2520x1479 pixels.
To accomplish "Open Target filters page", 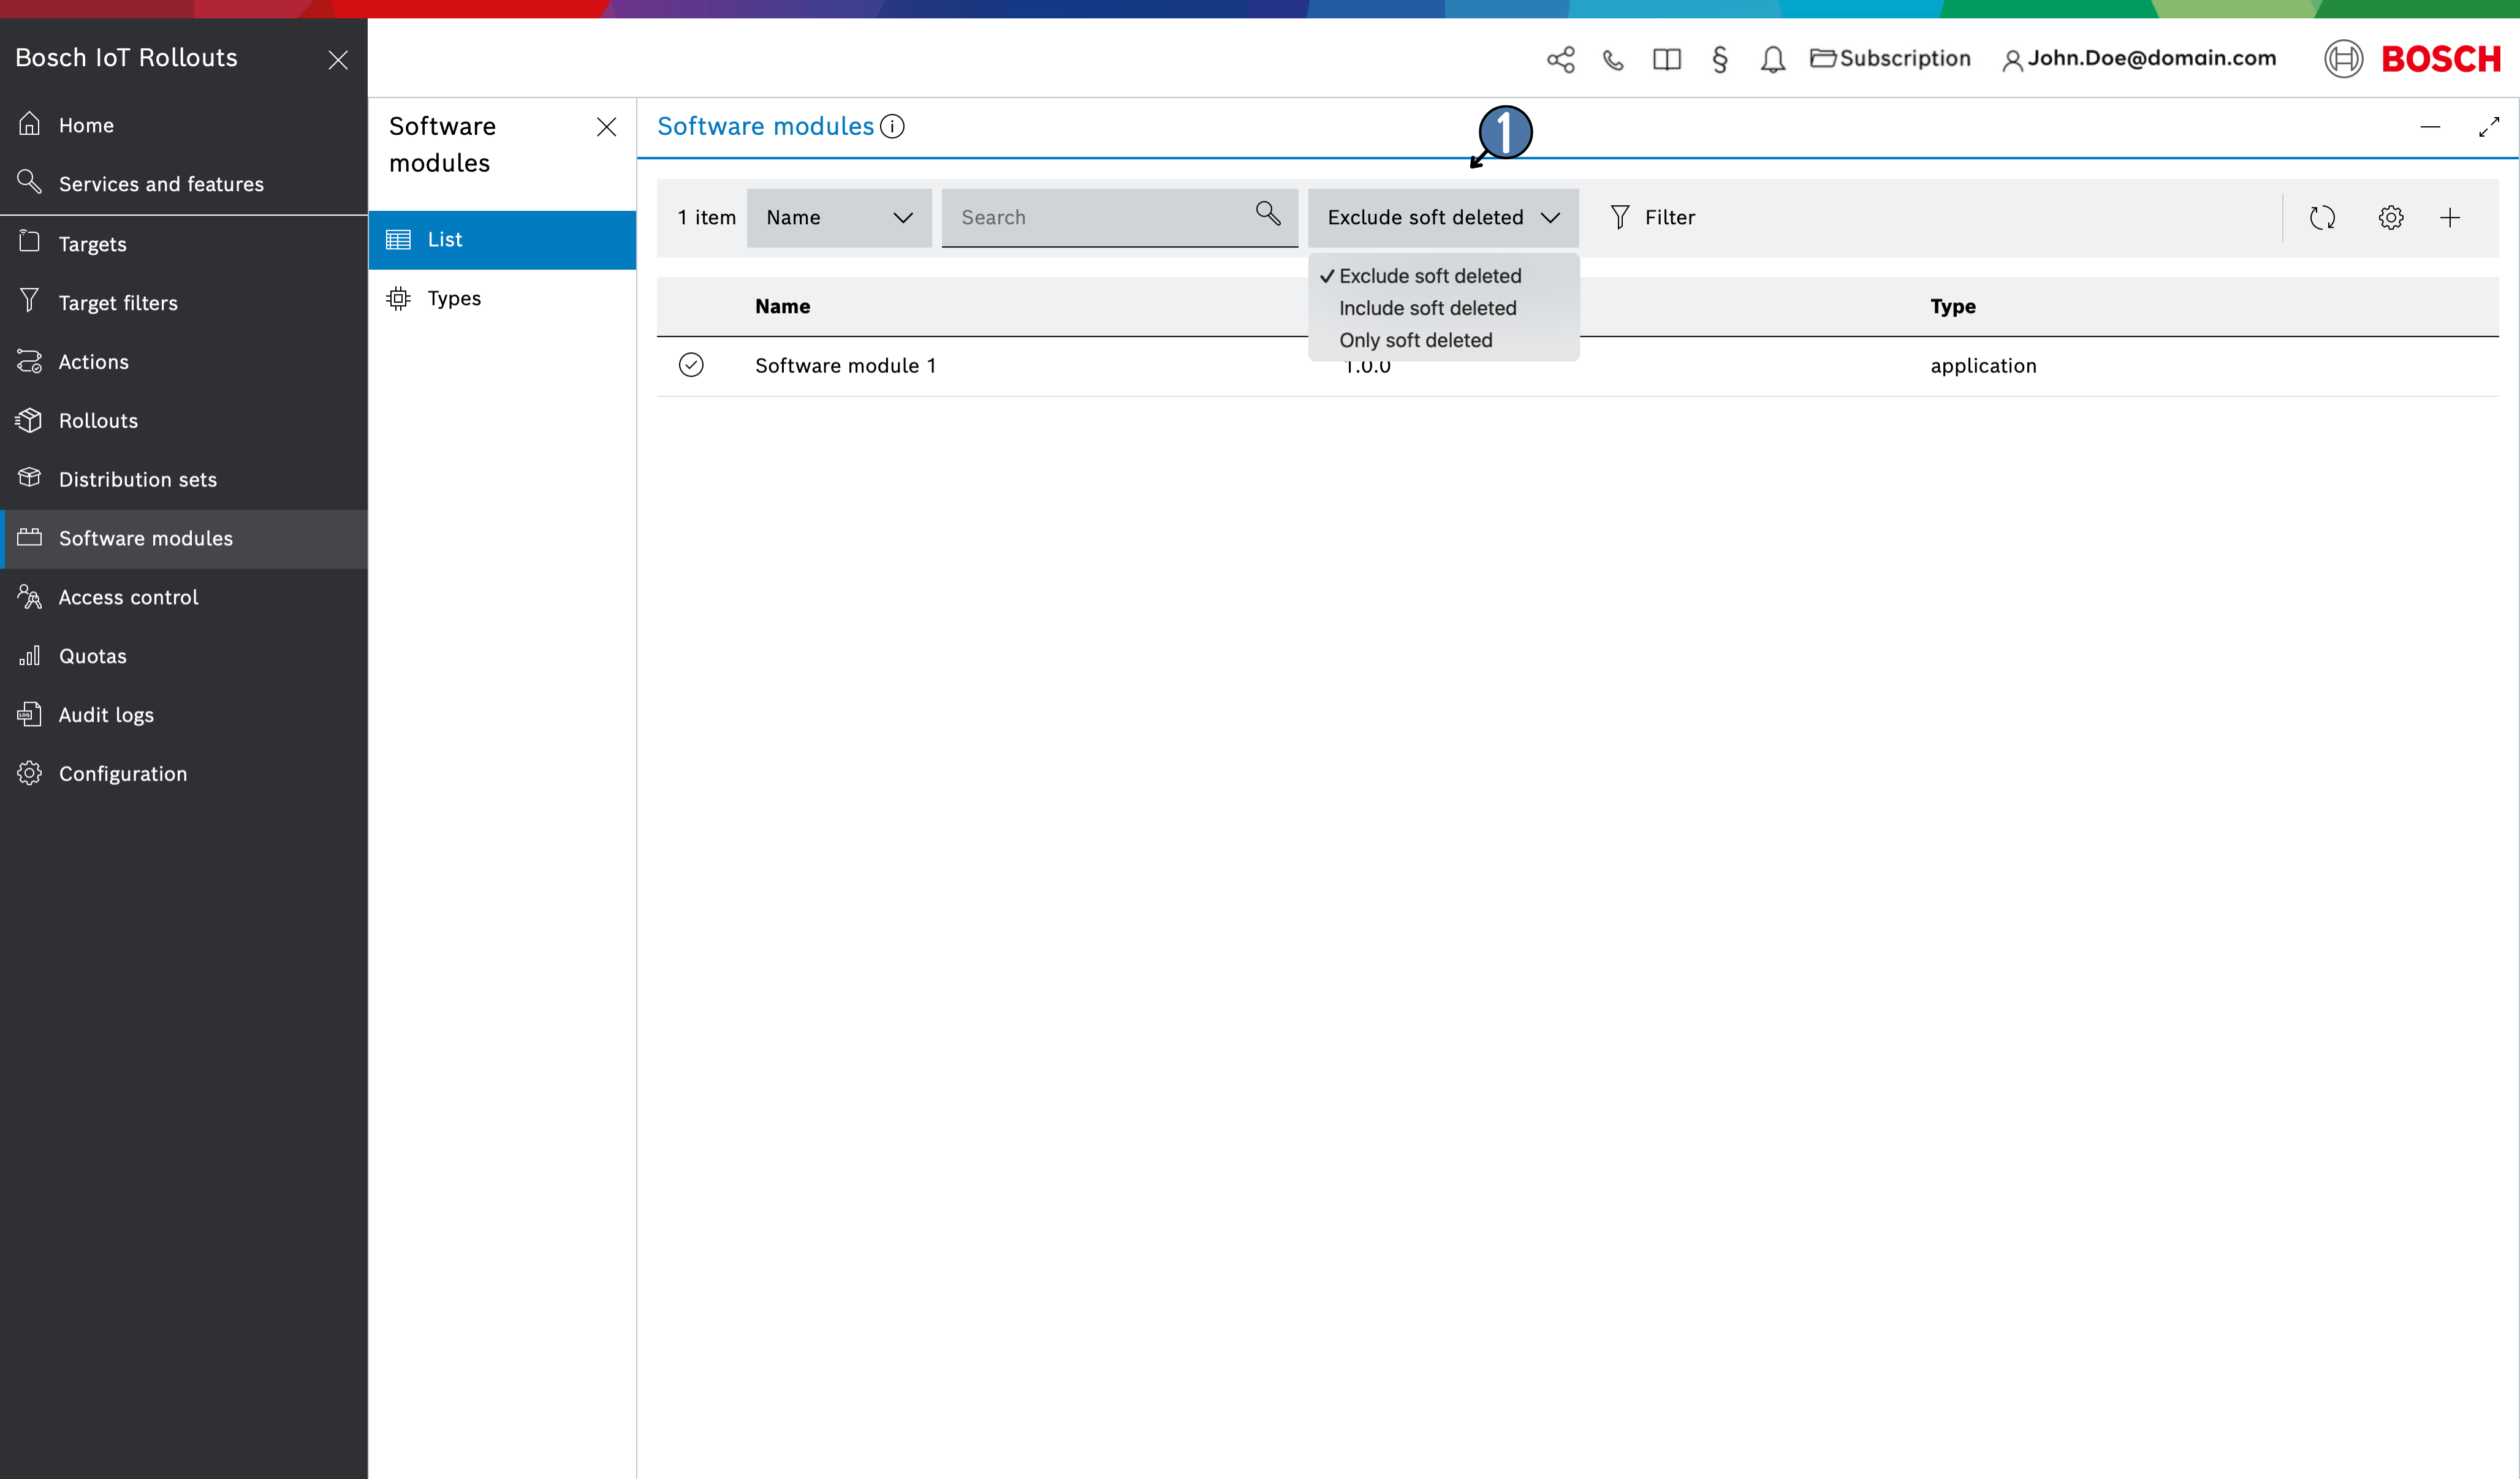I will (184, 303).
